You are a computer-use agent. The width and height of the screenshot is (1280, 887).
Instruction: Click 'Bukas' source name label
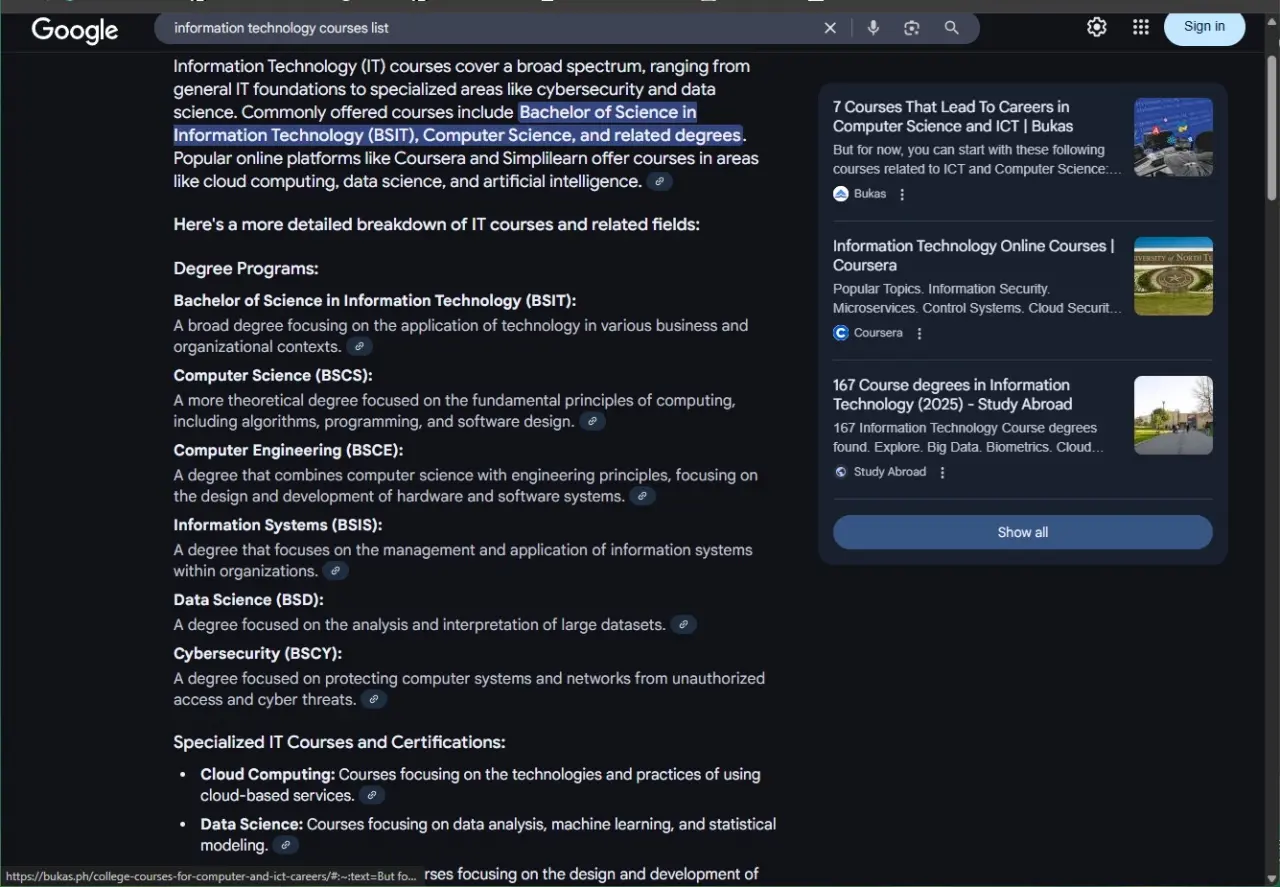point(870,194)
